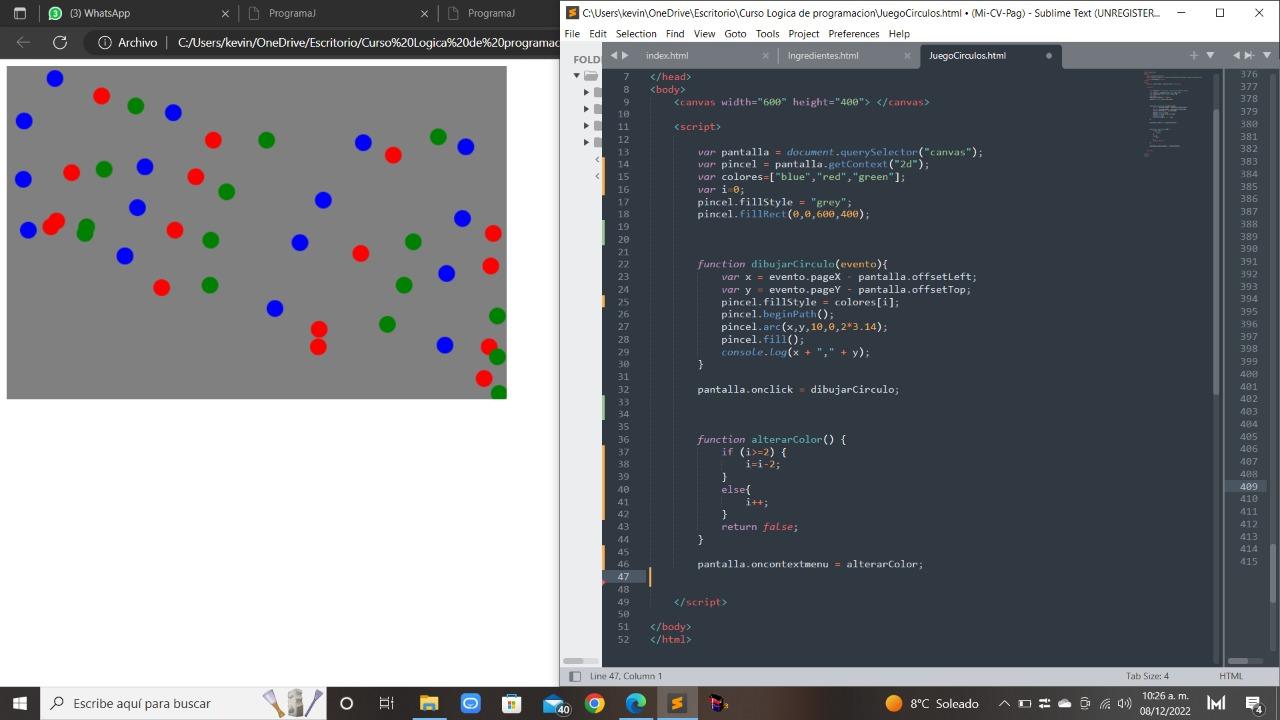Open the Find menu
Image resolution: width=1280 pixels, height=720 pixels.
(675, 34)
